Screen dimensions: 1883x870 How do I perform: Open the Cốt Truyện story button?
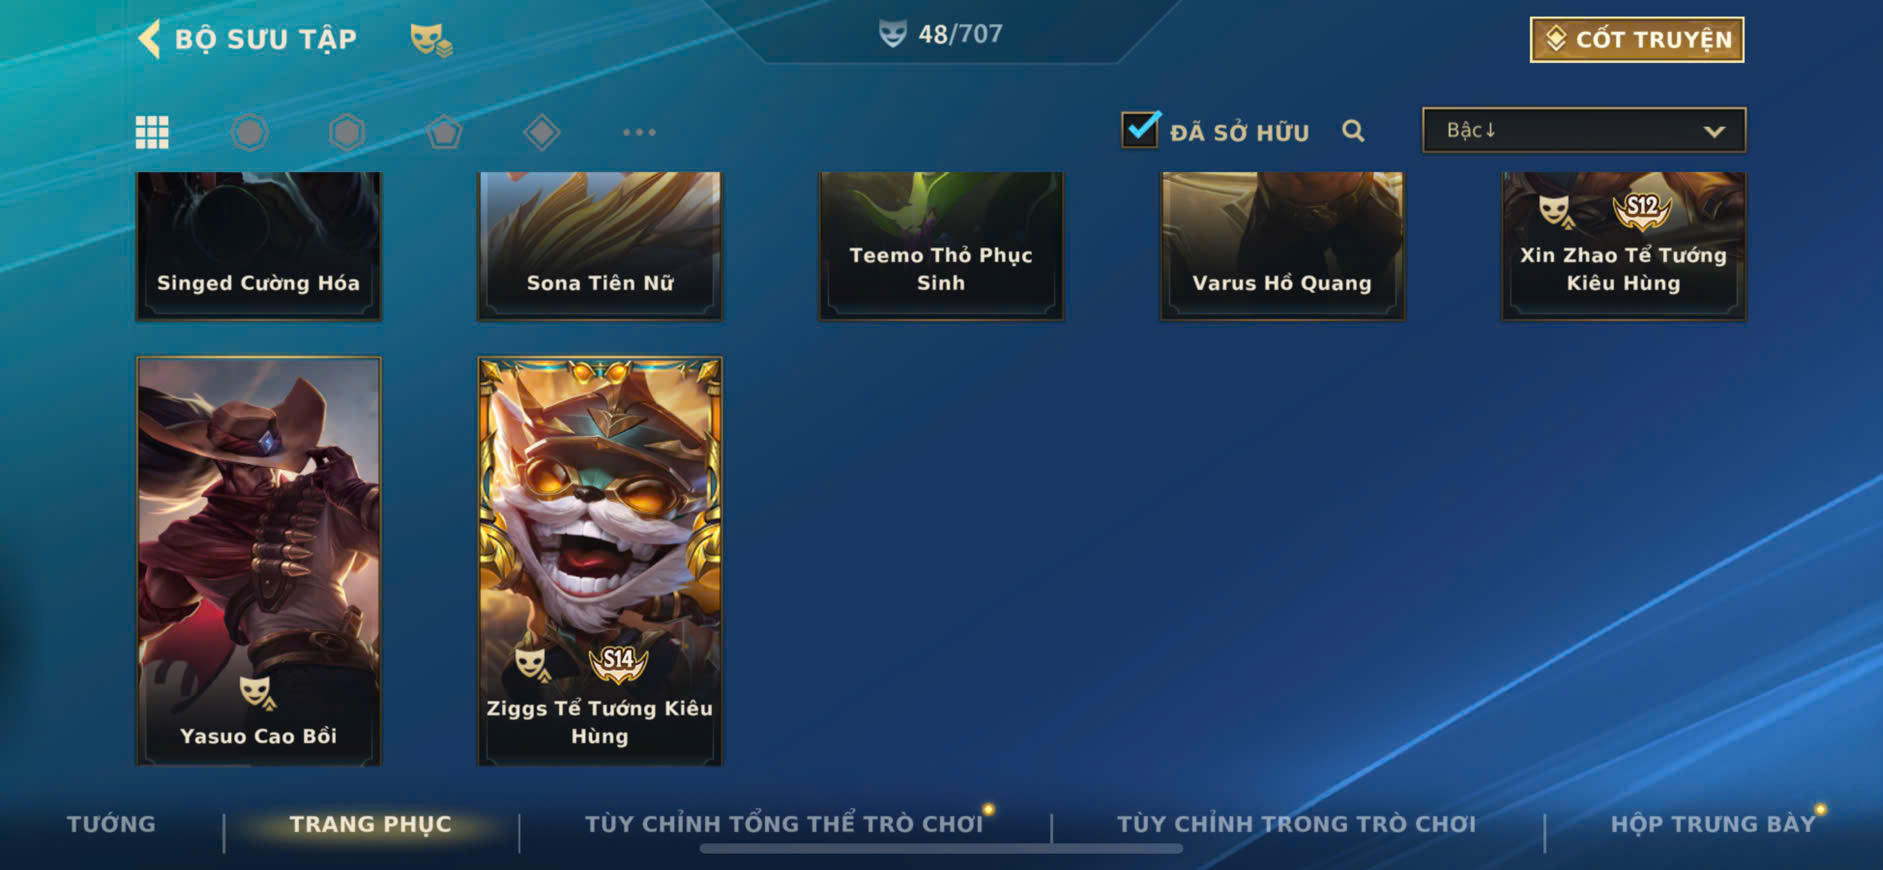click(x=1637, y=40)
